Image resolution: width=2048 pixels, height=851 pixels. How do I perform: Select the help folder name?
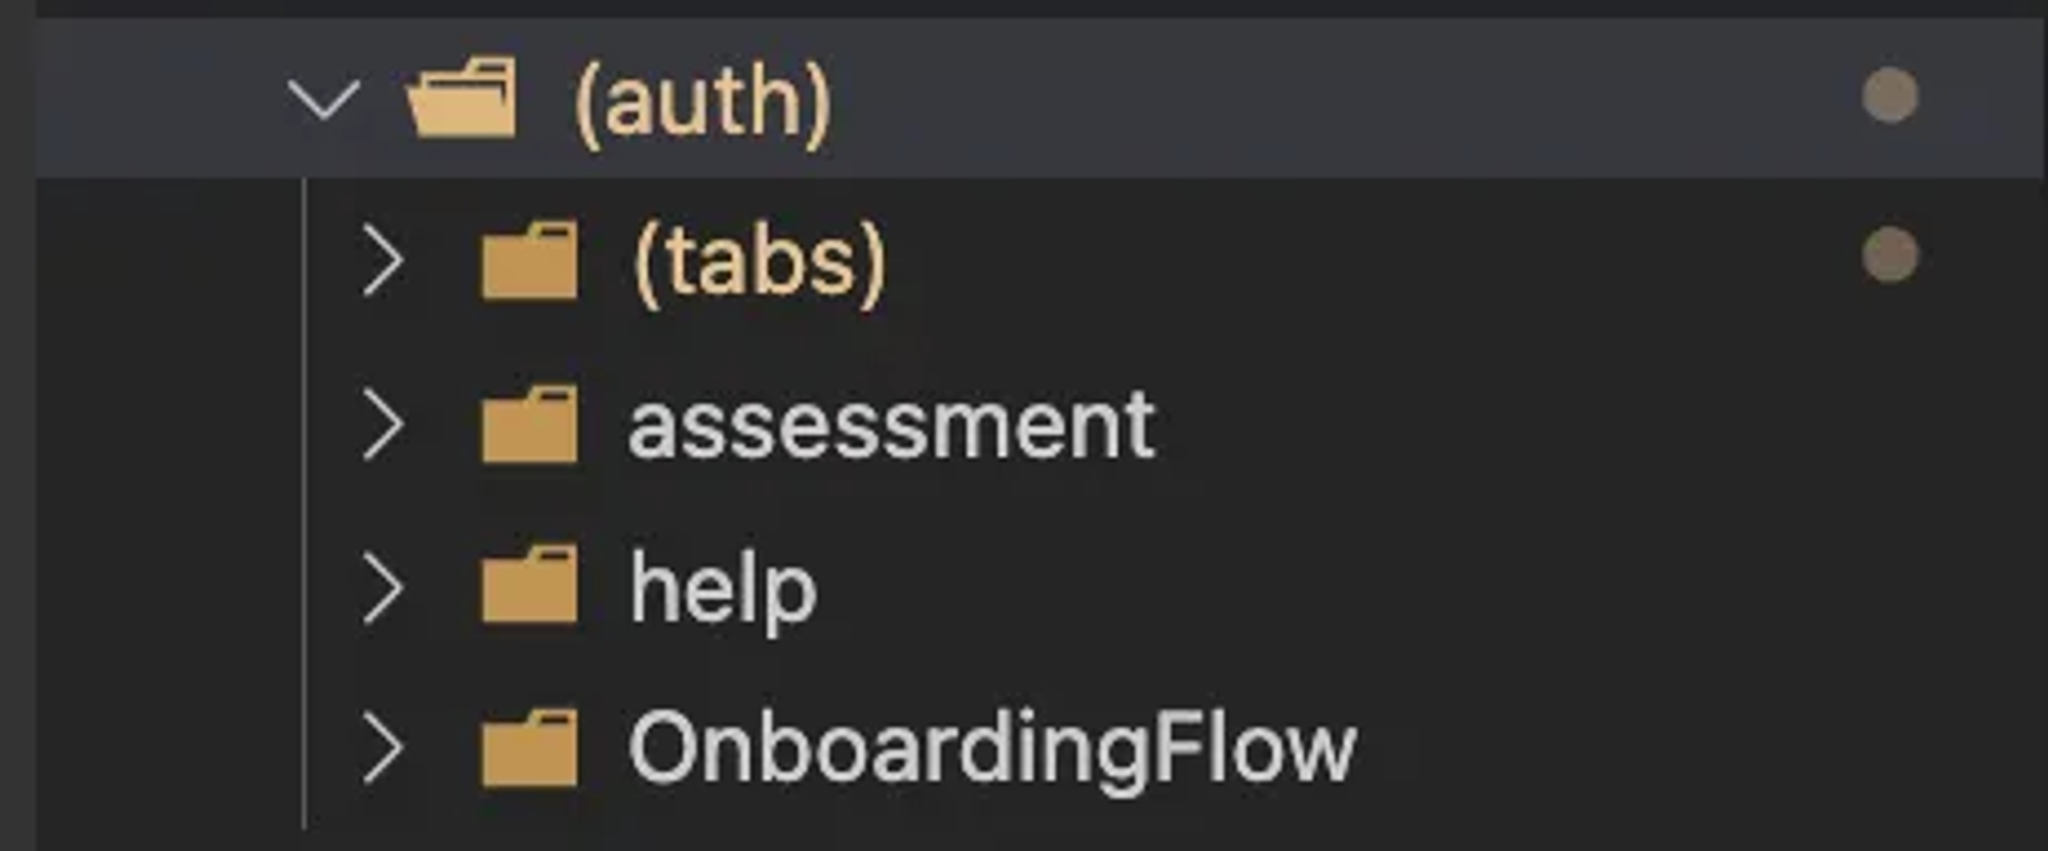(723, 590)
